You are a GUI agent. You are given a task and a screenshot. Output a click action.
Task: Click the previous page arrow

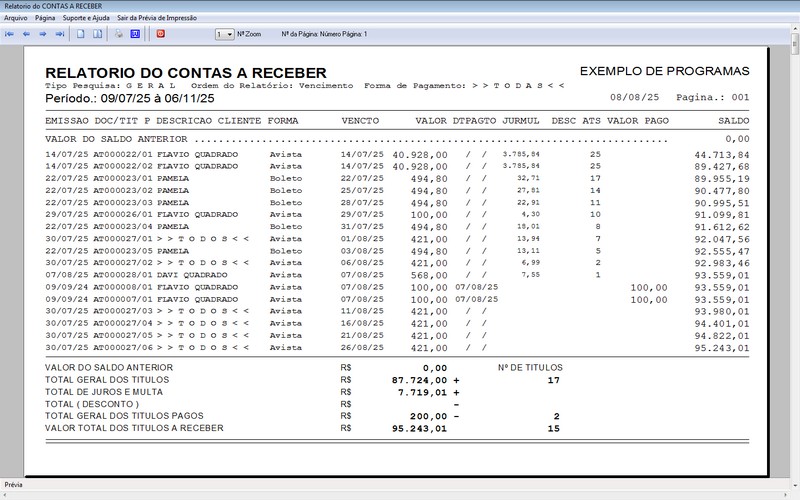click(x=26, y=34)
